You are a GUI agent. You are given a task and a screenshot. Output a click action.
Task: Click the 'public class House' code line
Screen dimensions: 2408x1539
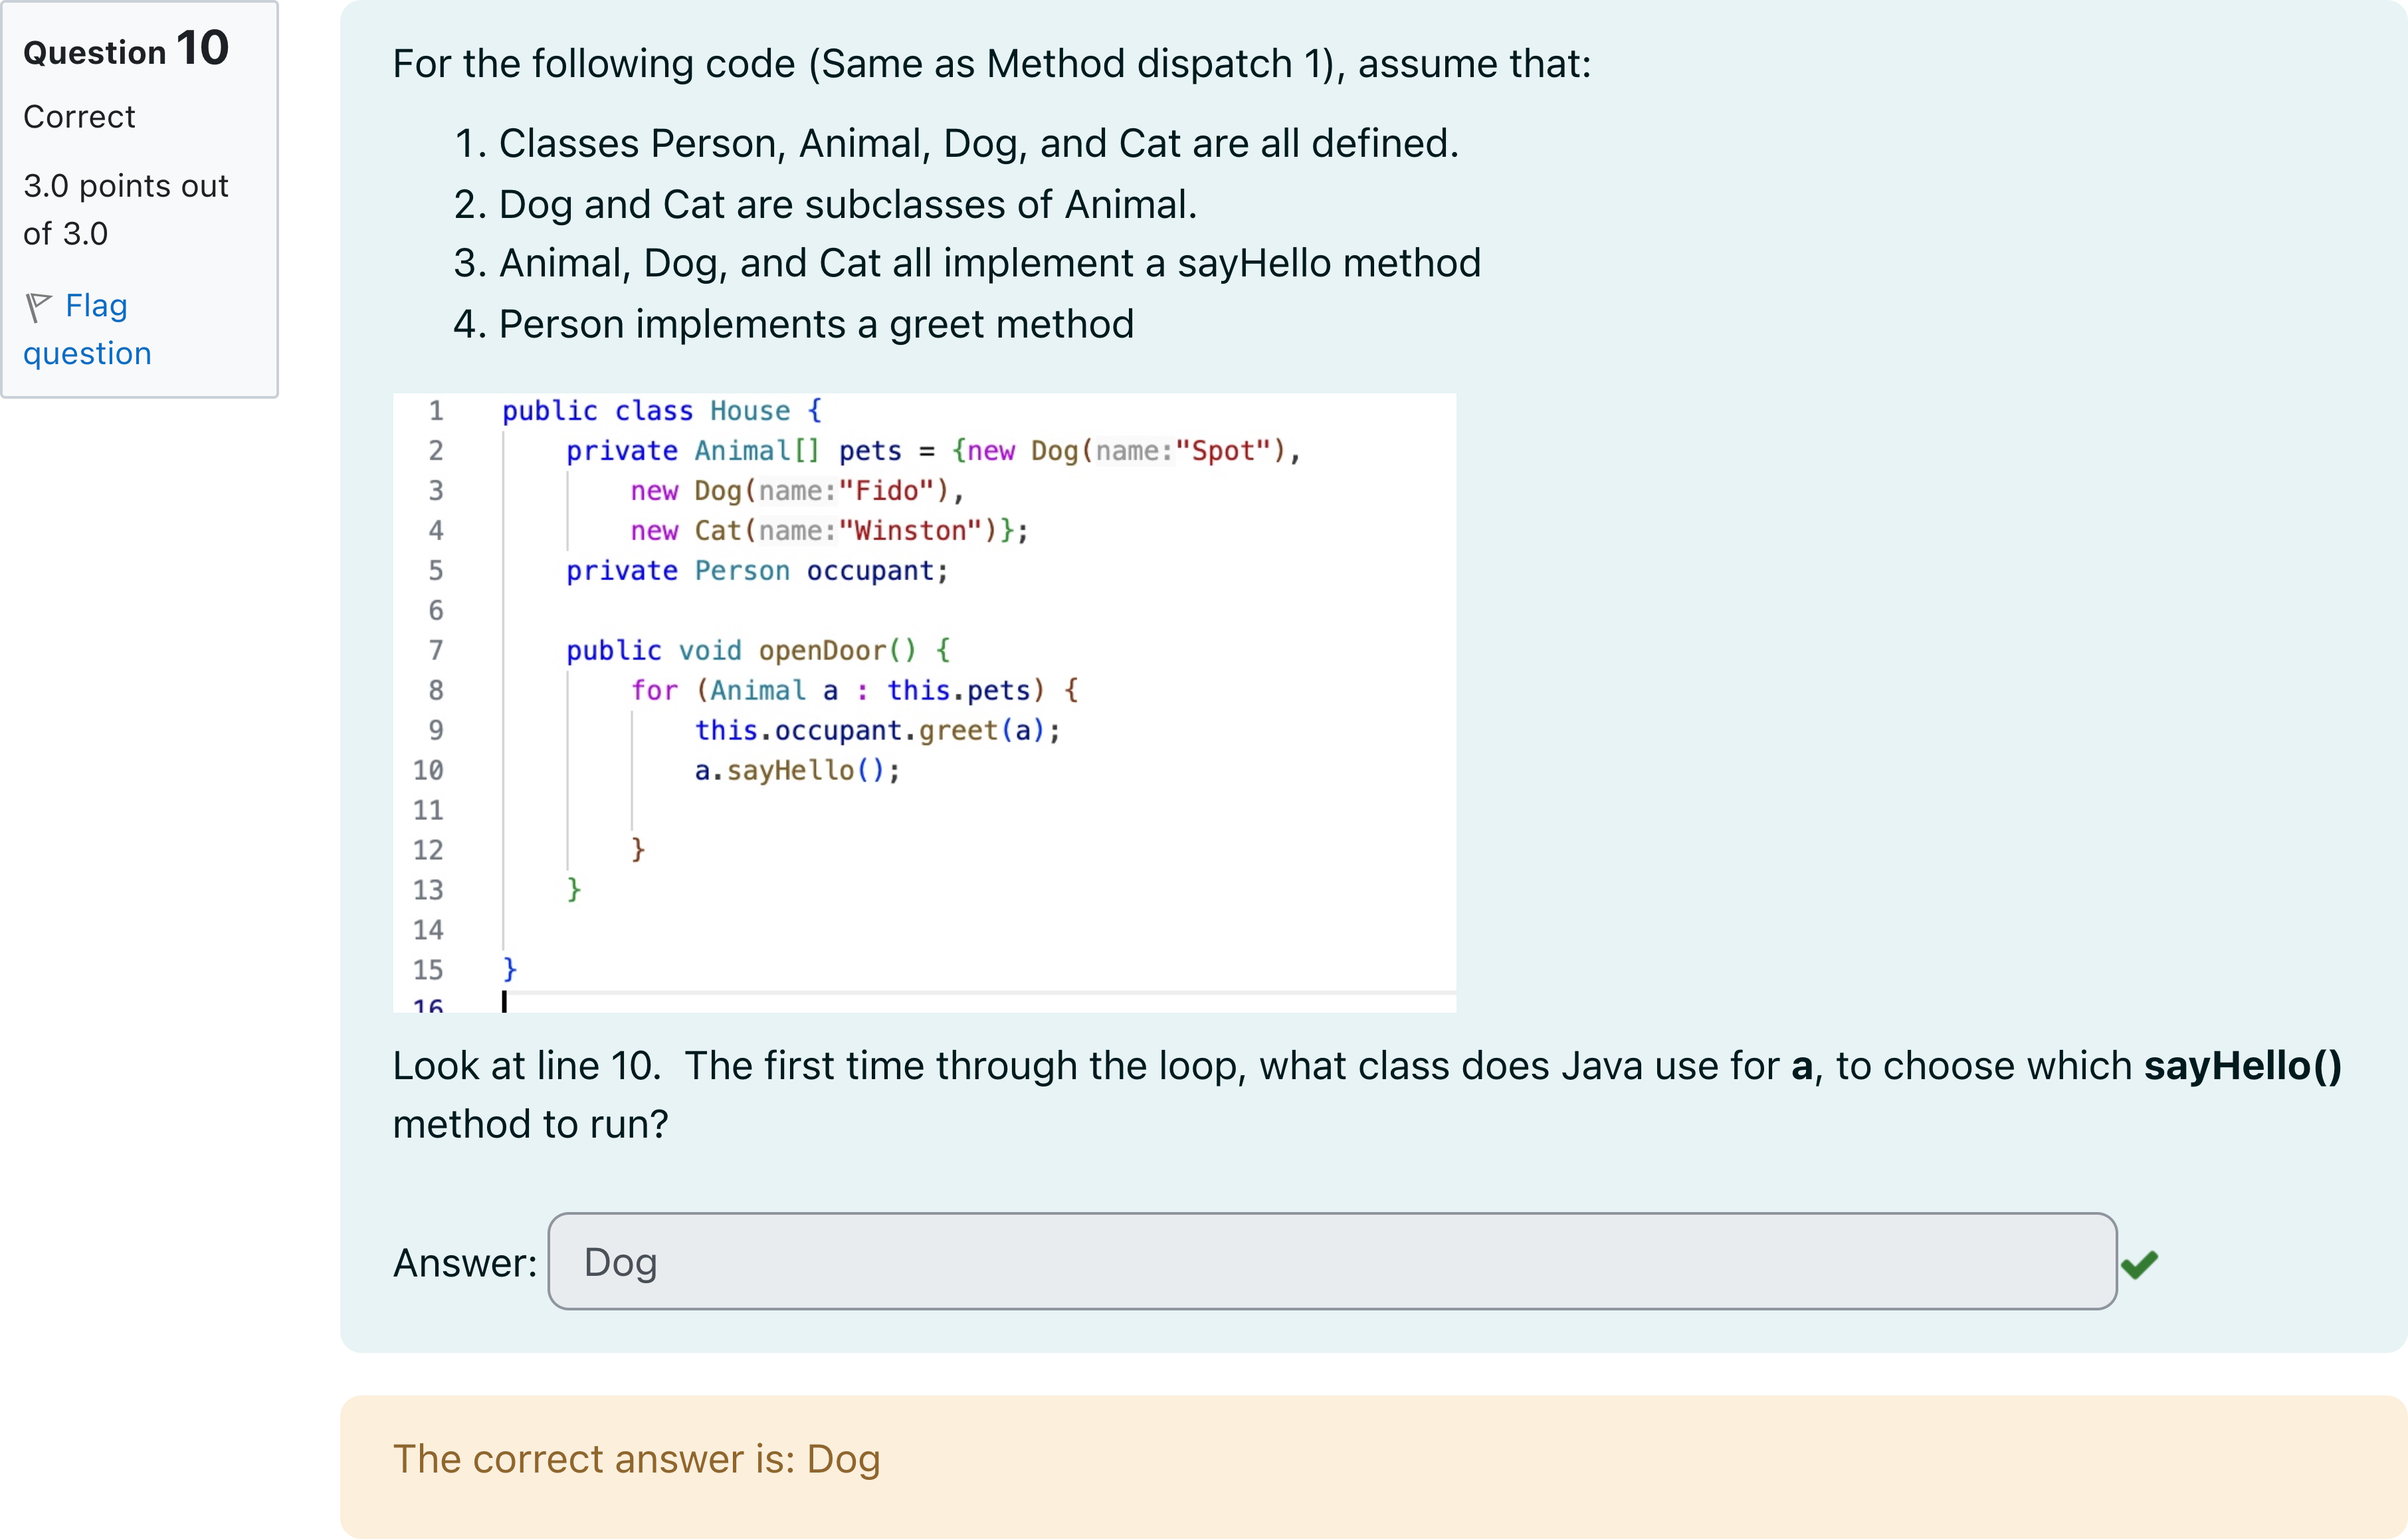click(661, 411)
